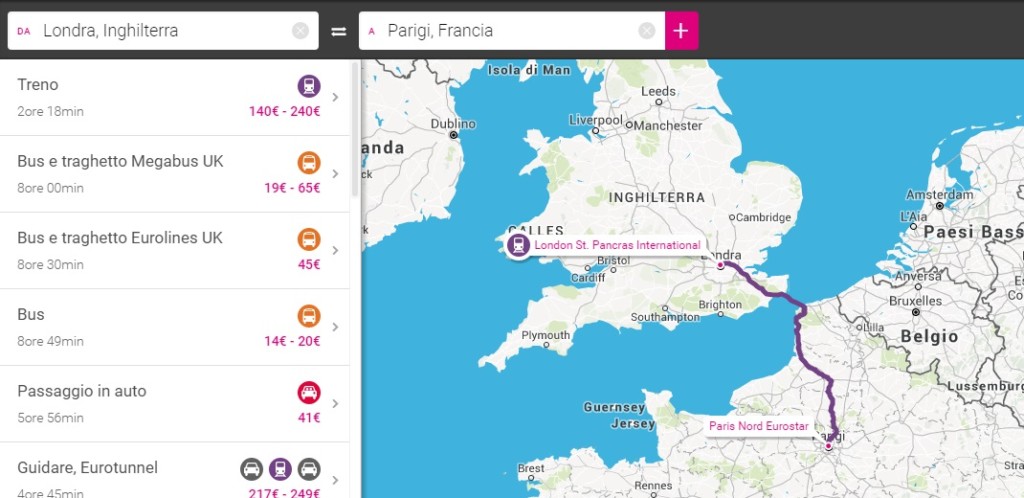Click the purple train icon in Treno row
The height and width of the screenshot is (498, 1024).
point(309,86)
